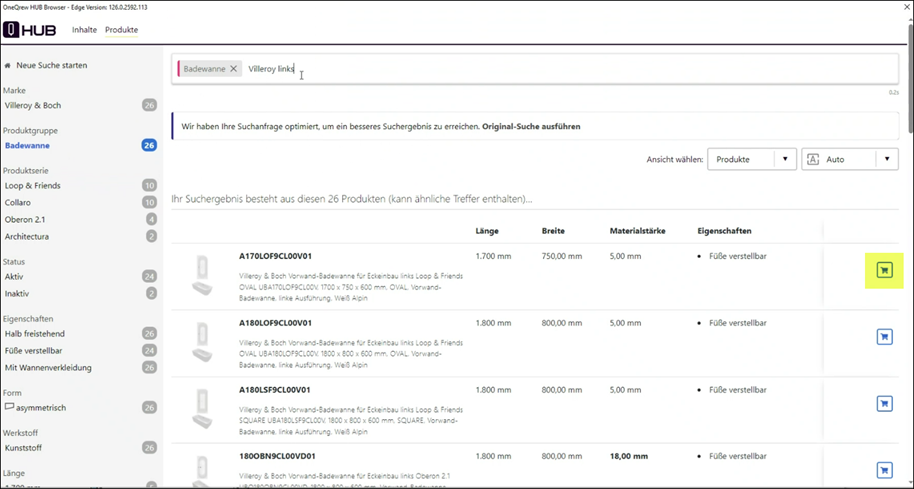The image size is (914, 489).
Task: Click the 750,00 mm width value
Action: (562, 256)
